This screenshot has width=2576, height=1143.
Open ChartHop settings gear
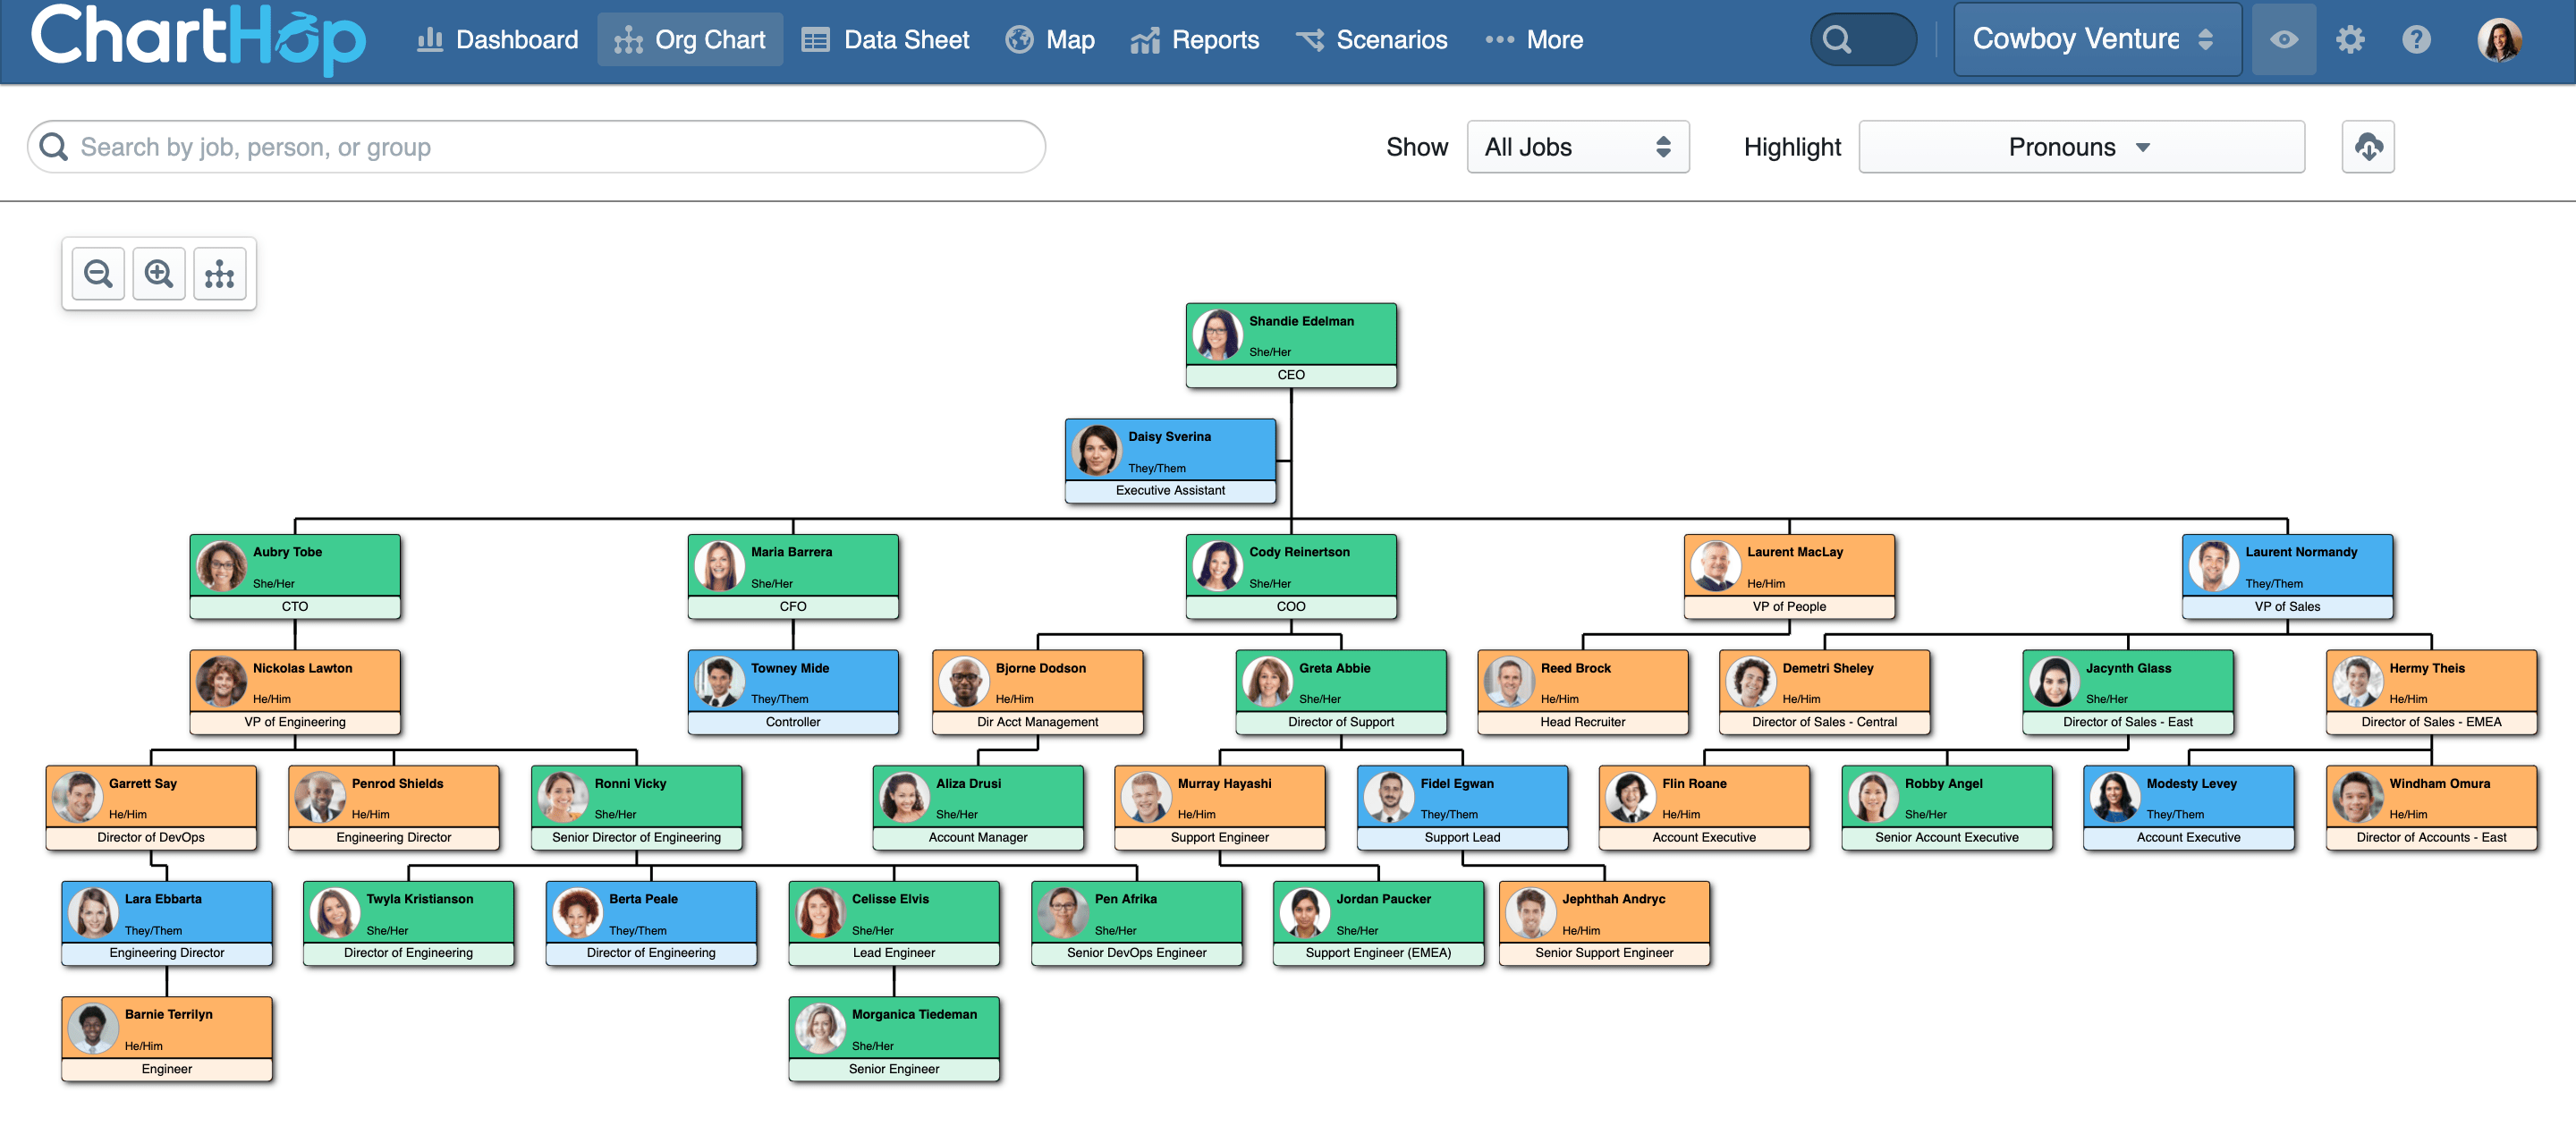pos(2350,40)
